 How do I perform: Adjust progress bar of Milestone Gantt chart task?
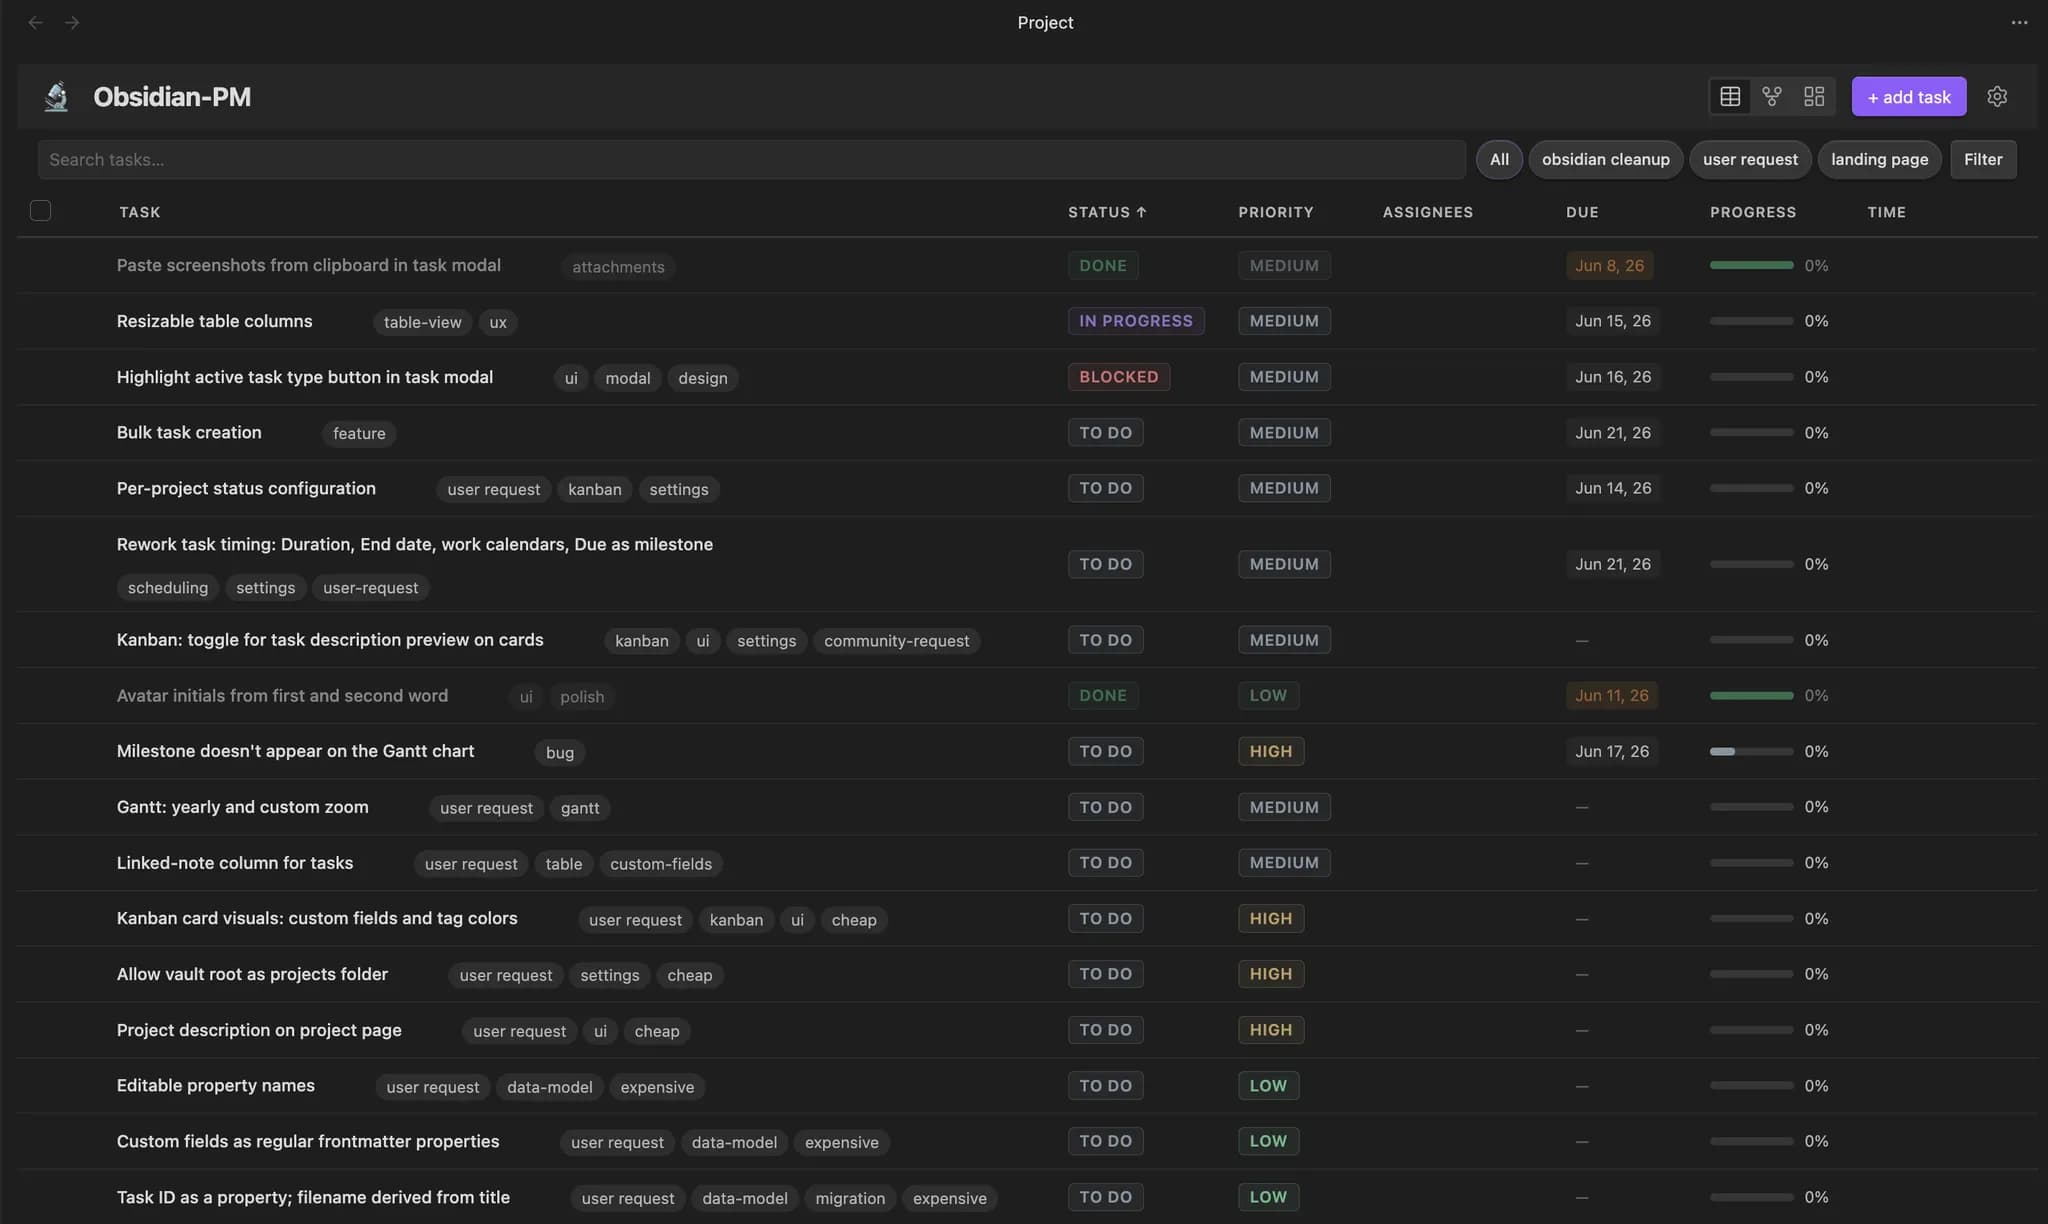point(1751,751)
